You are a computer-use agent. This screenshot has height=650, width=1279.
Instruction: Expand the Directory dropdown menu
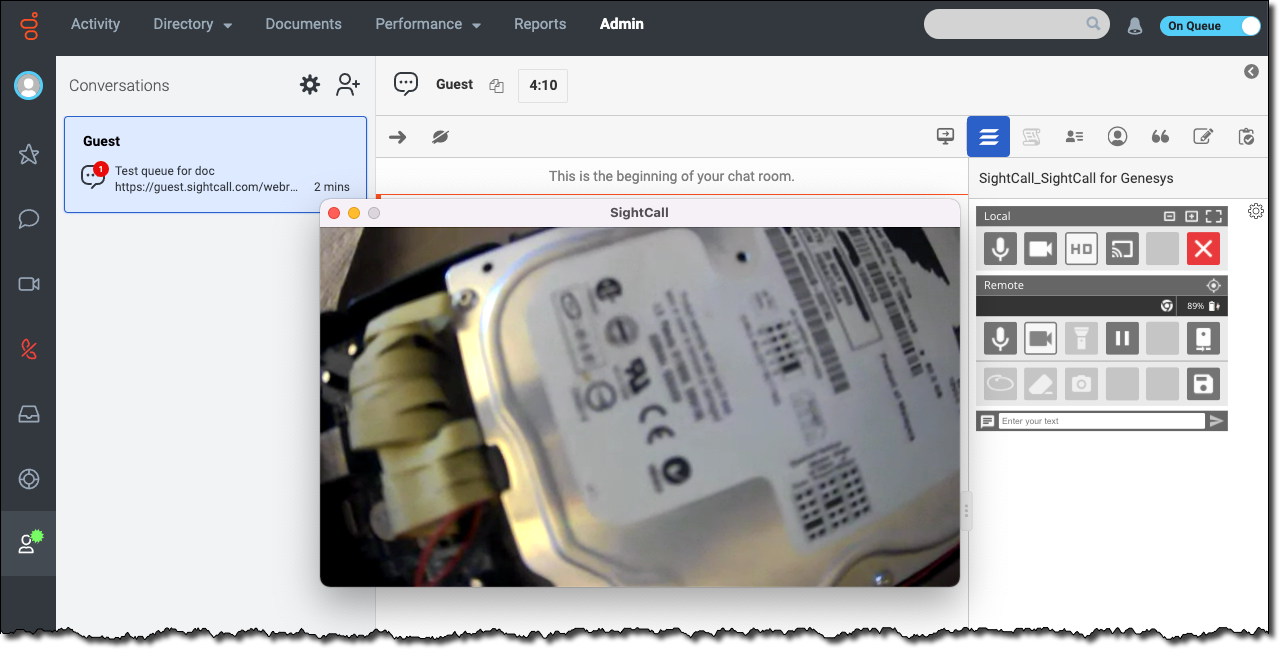(192, 24)
